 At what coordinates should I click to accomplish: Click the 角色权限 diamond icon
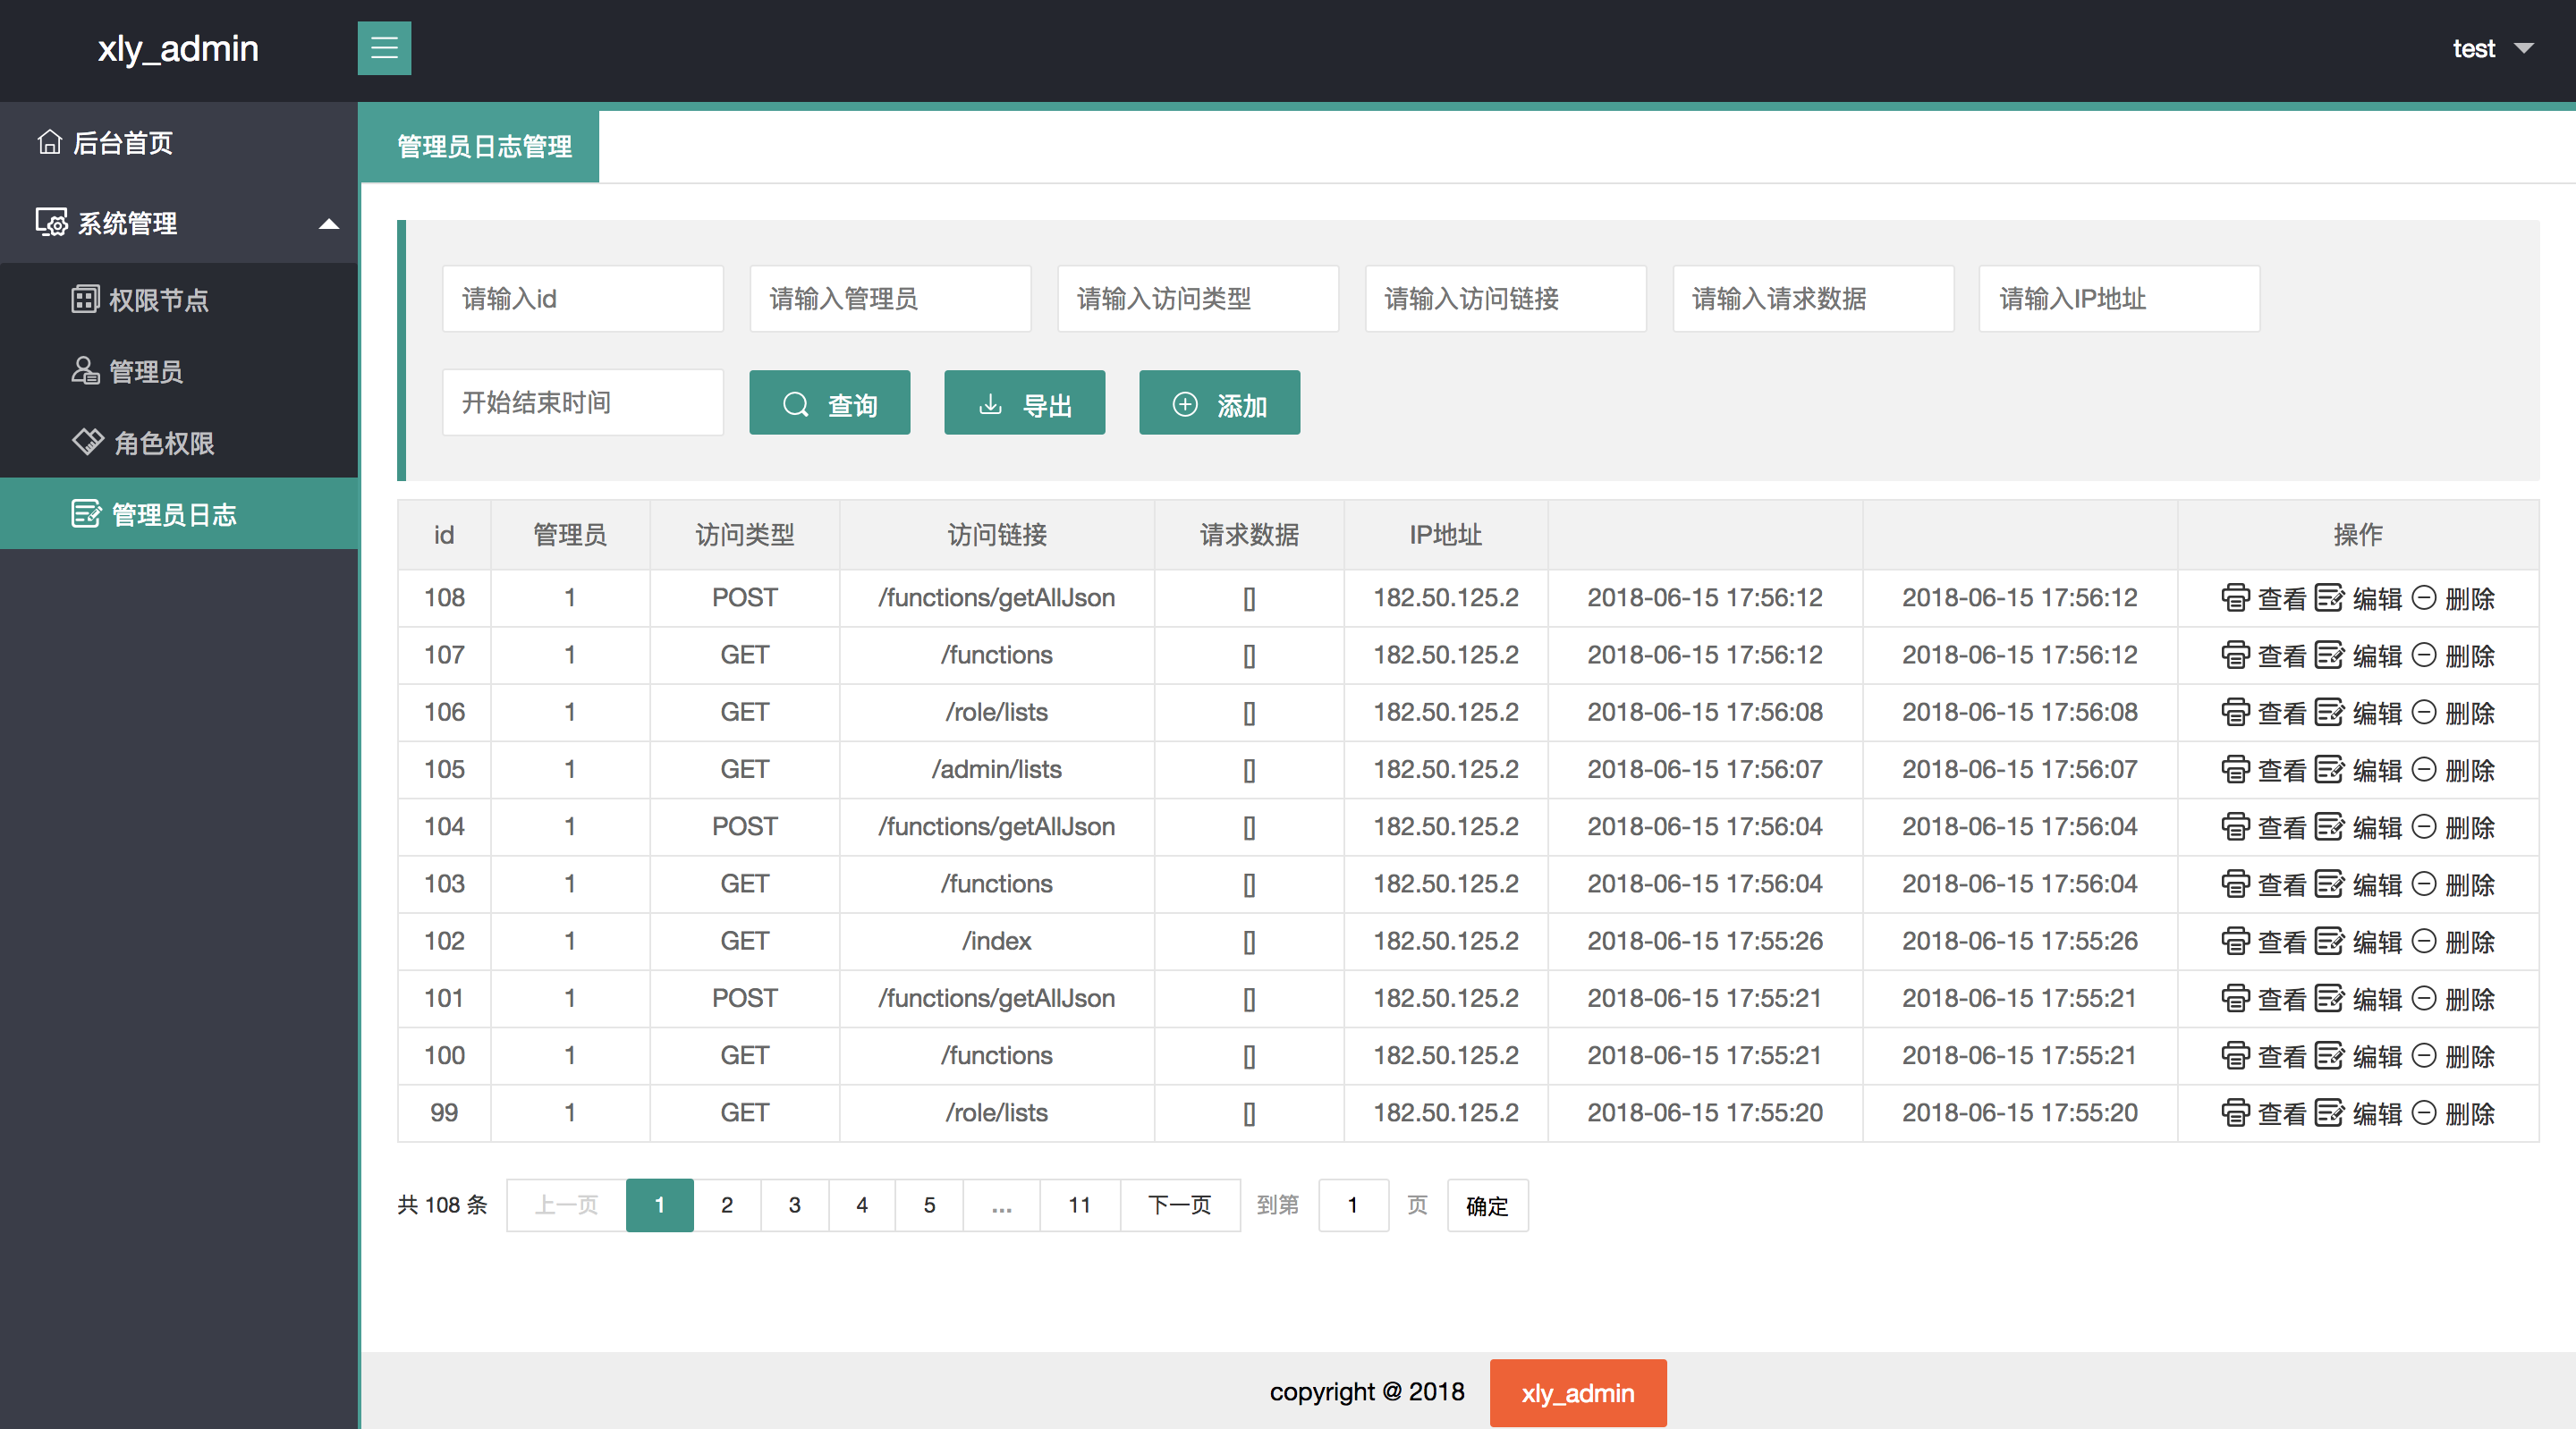point(88,442)
